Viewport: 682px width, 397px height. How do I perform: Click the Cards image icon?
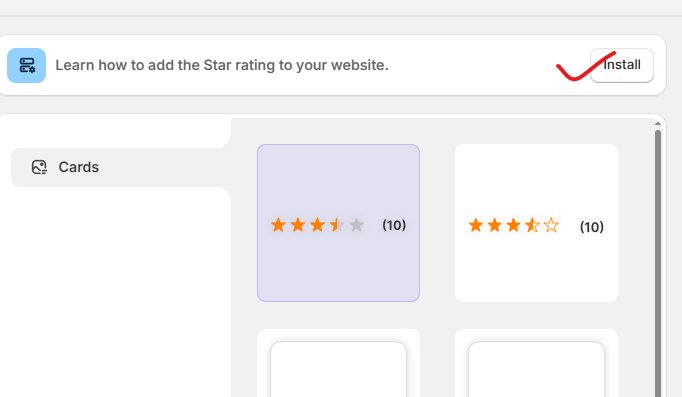coord(39,167)
